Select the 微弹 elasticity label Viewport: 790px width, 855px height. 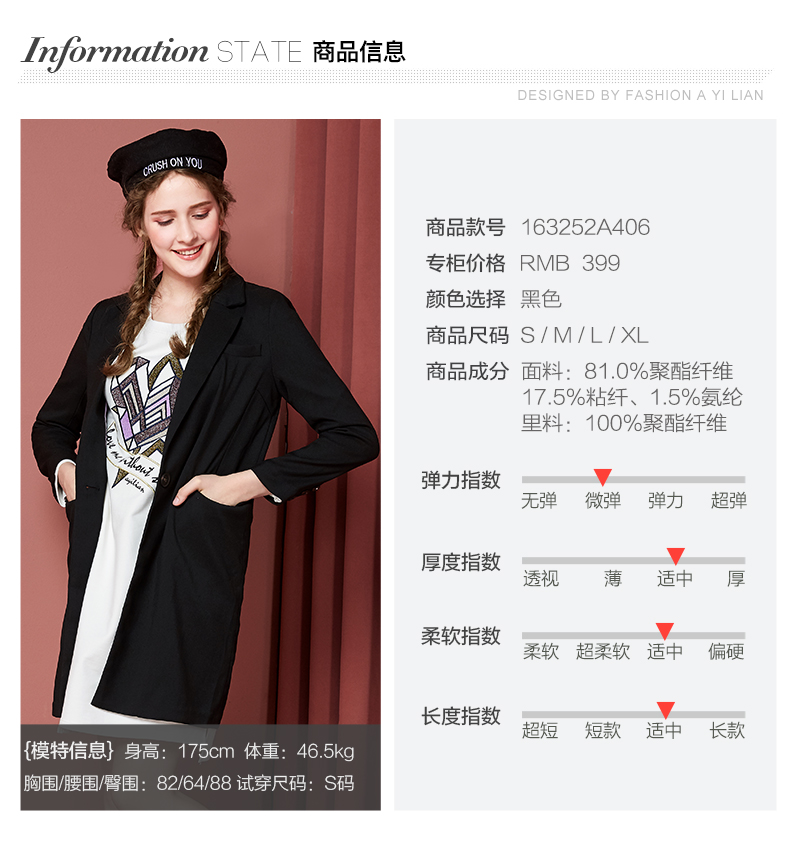pyautogui.click(x=602, y=501)
